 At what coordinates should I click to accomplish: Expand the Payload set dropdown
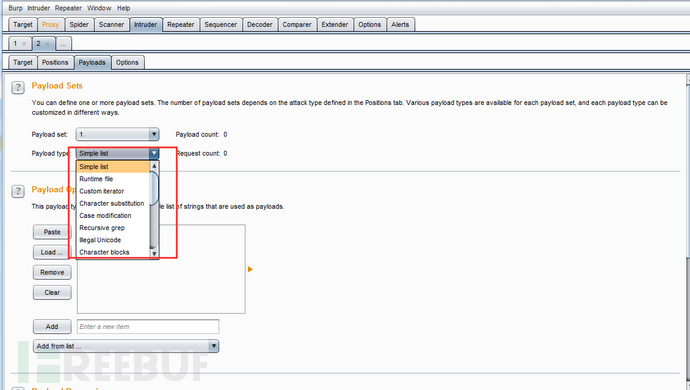click(154, 134)
